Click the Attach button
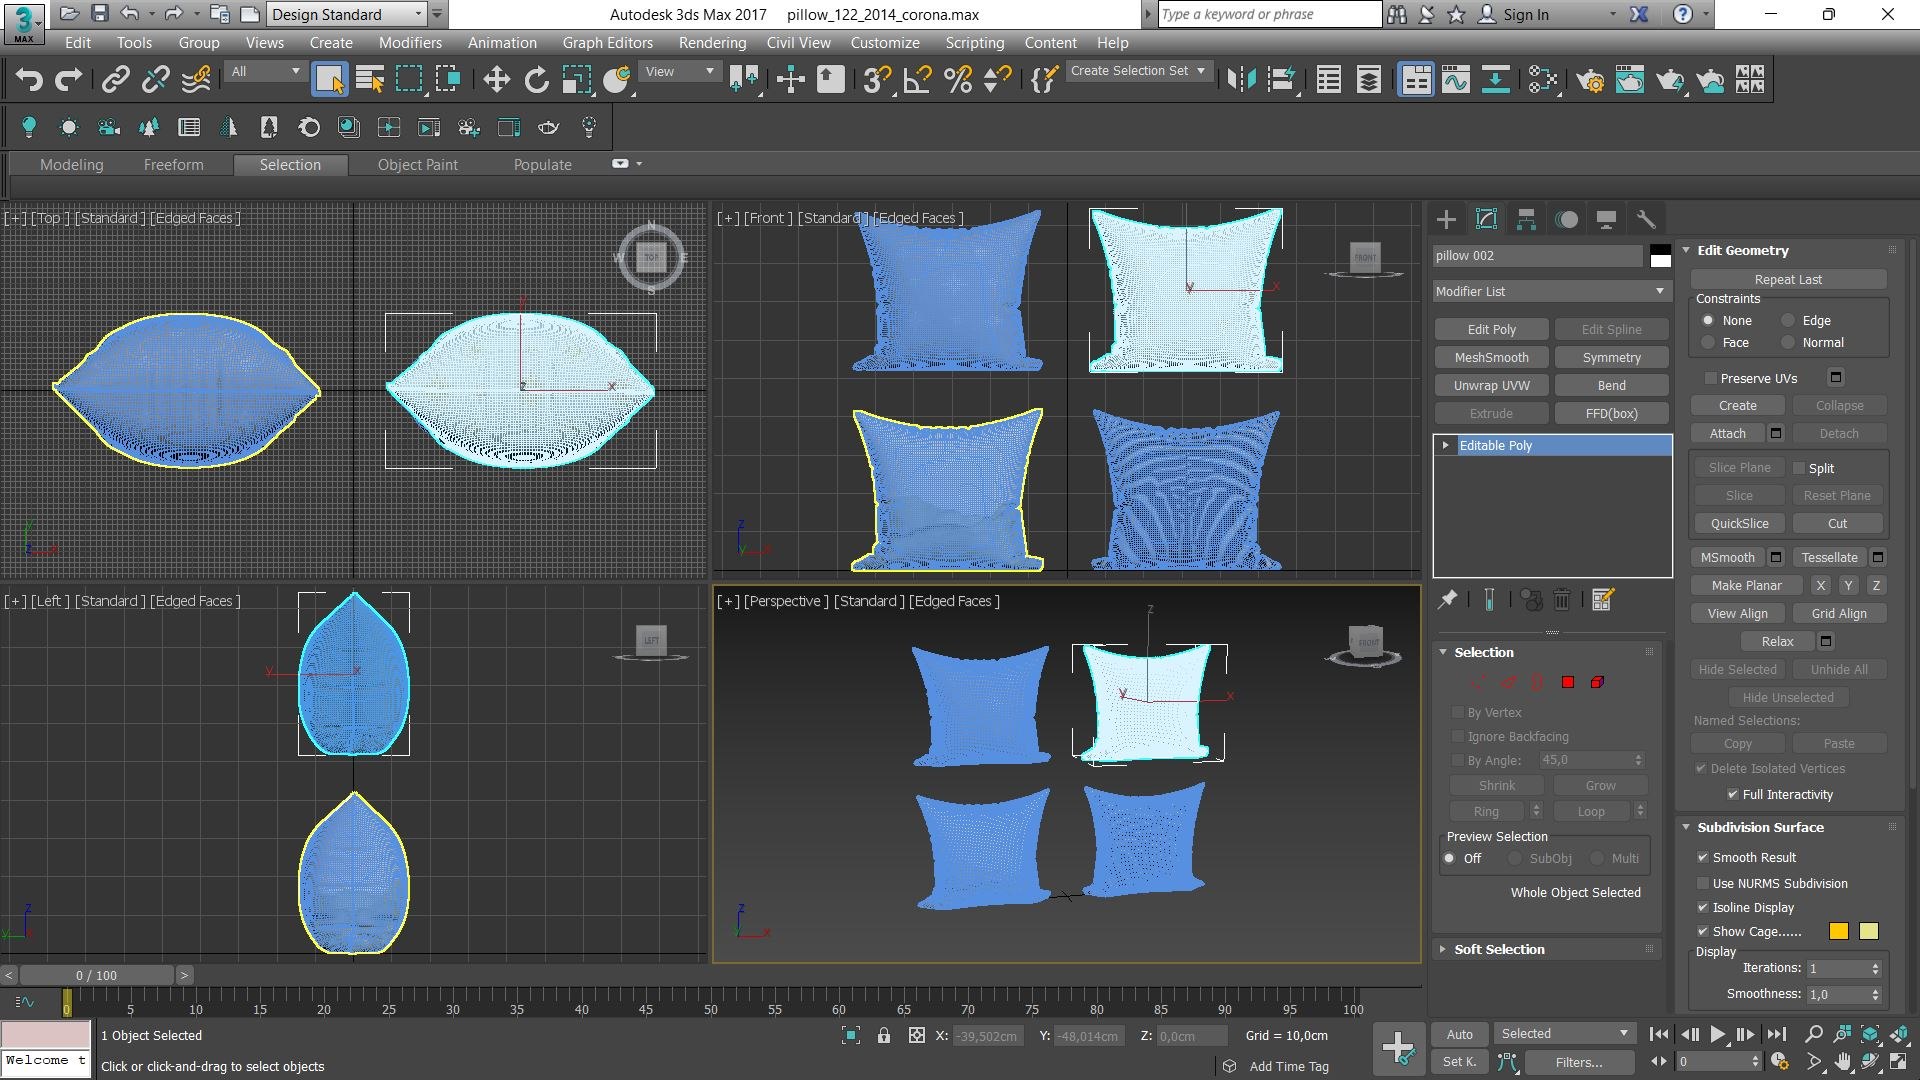The image size is (1920, 1080). 1727,433
